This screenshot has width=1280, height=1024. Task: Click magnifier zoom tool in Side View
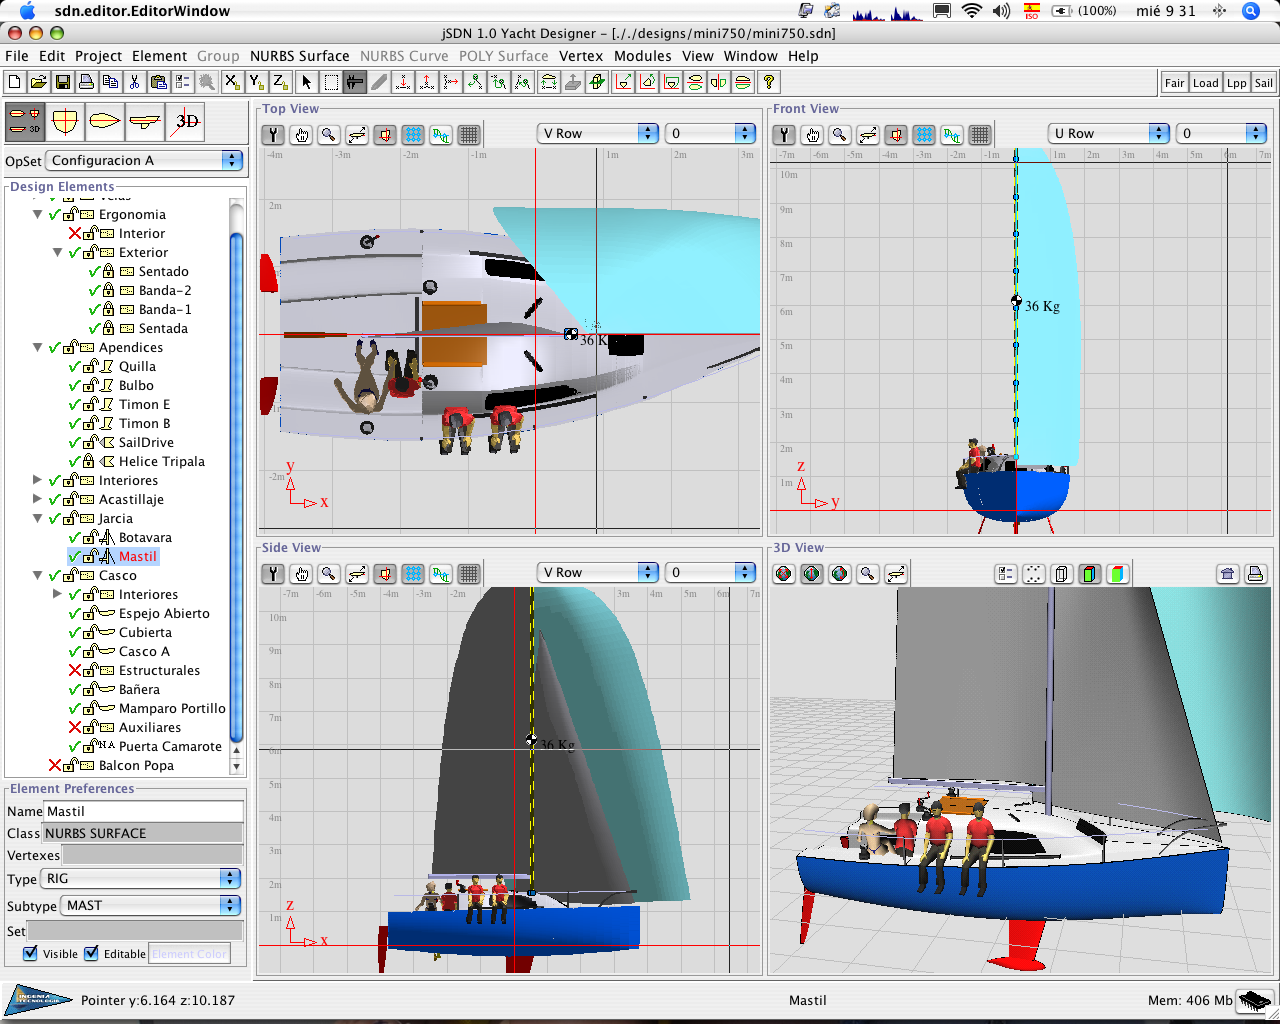tap(329, 573)
